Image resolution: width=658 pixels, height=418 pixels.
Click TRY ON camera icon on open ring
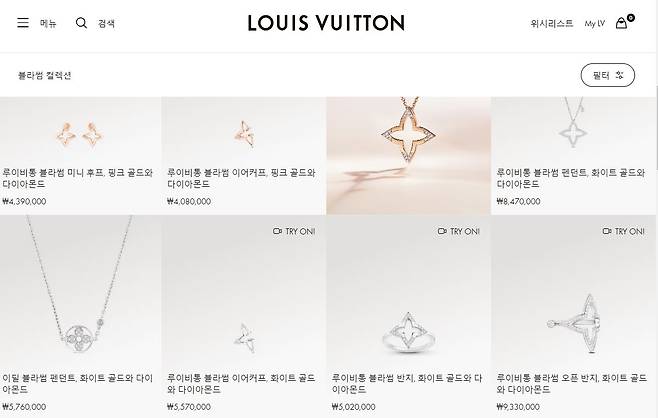607,231
